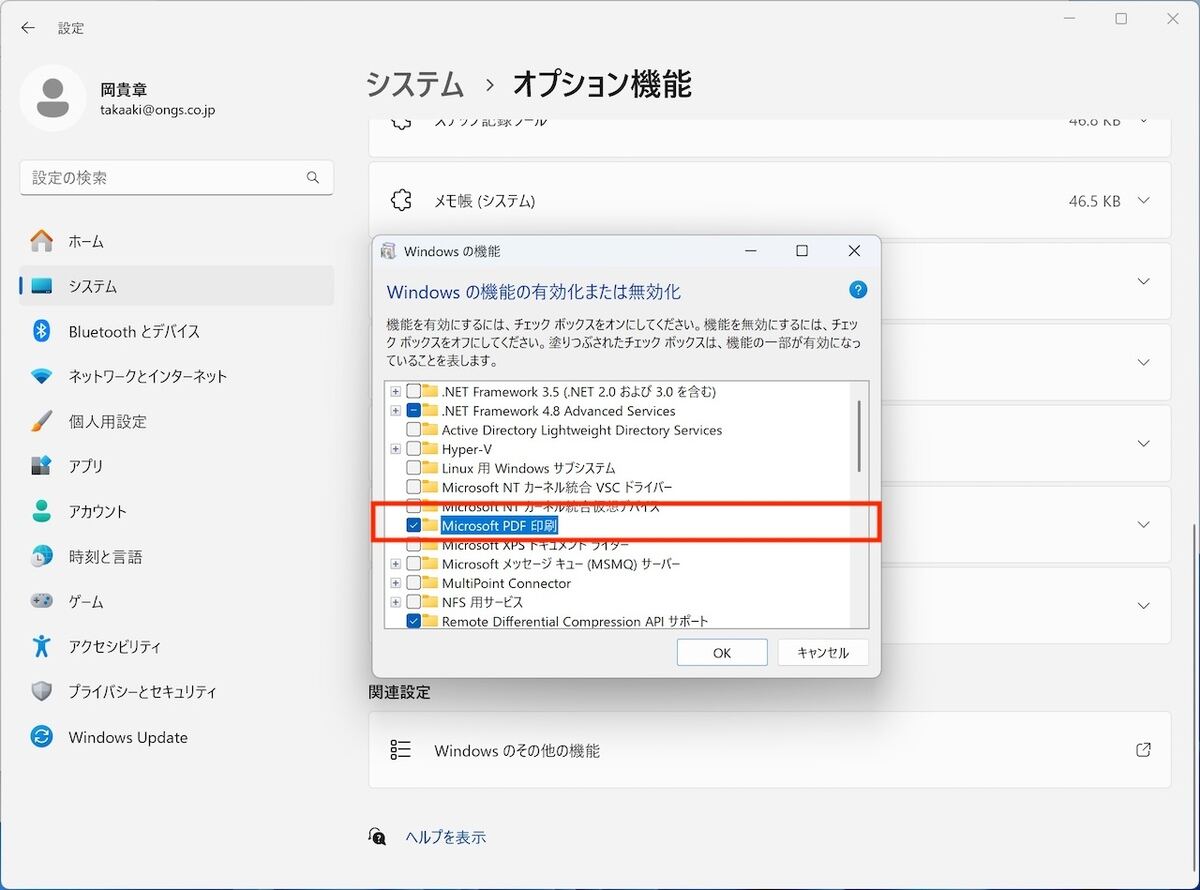This screenshot has width=1200, height=890.
Task: Maximize the Windows の機能 dialog
Action: click(801, 251)
